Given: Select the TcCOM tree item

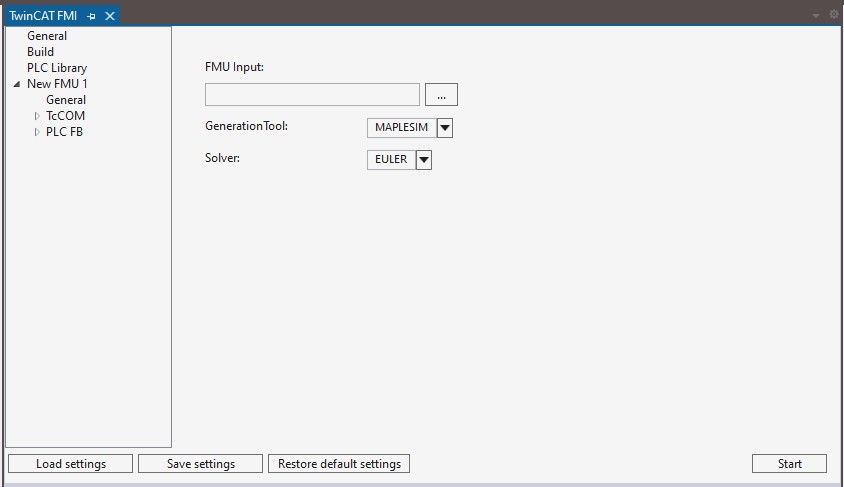Looking at the screenshot, I should click(x=65, y=116).
